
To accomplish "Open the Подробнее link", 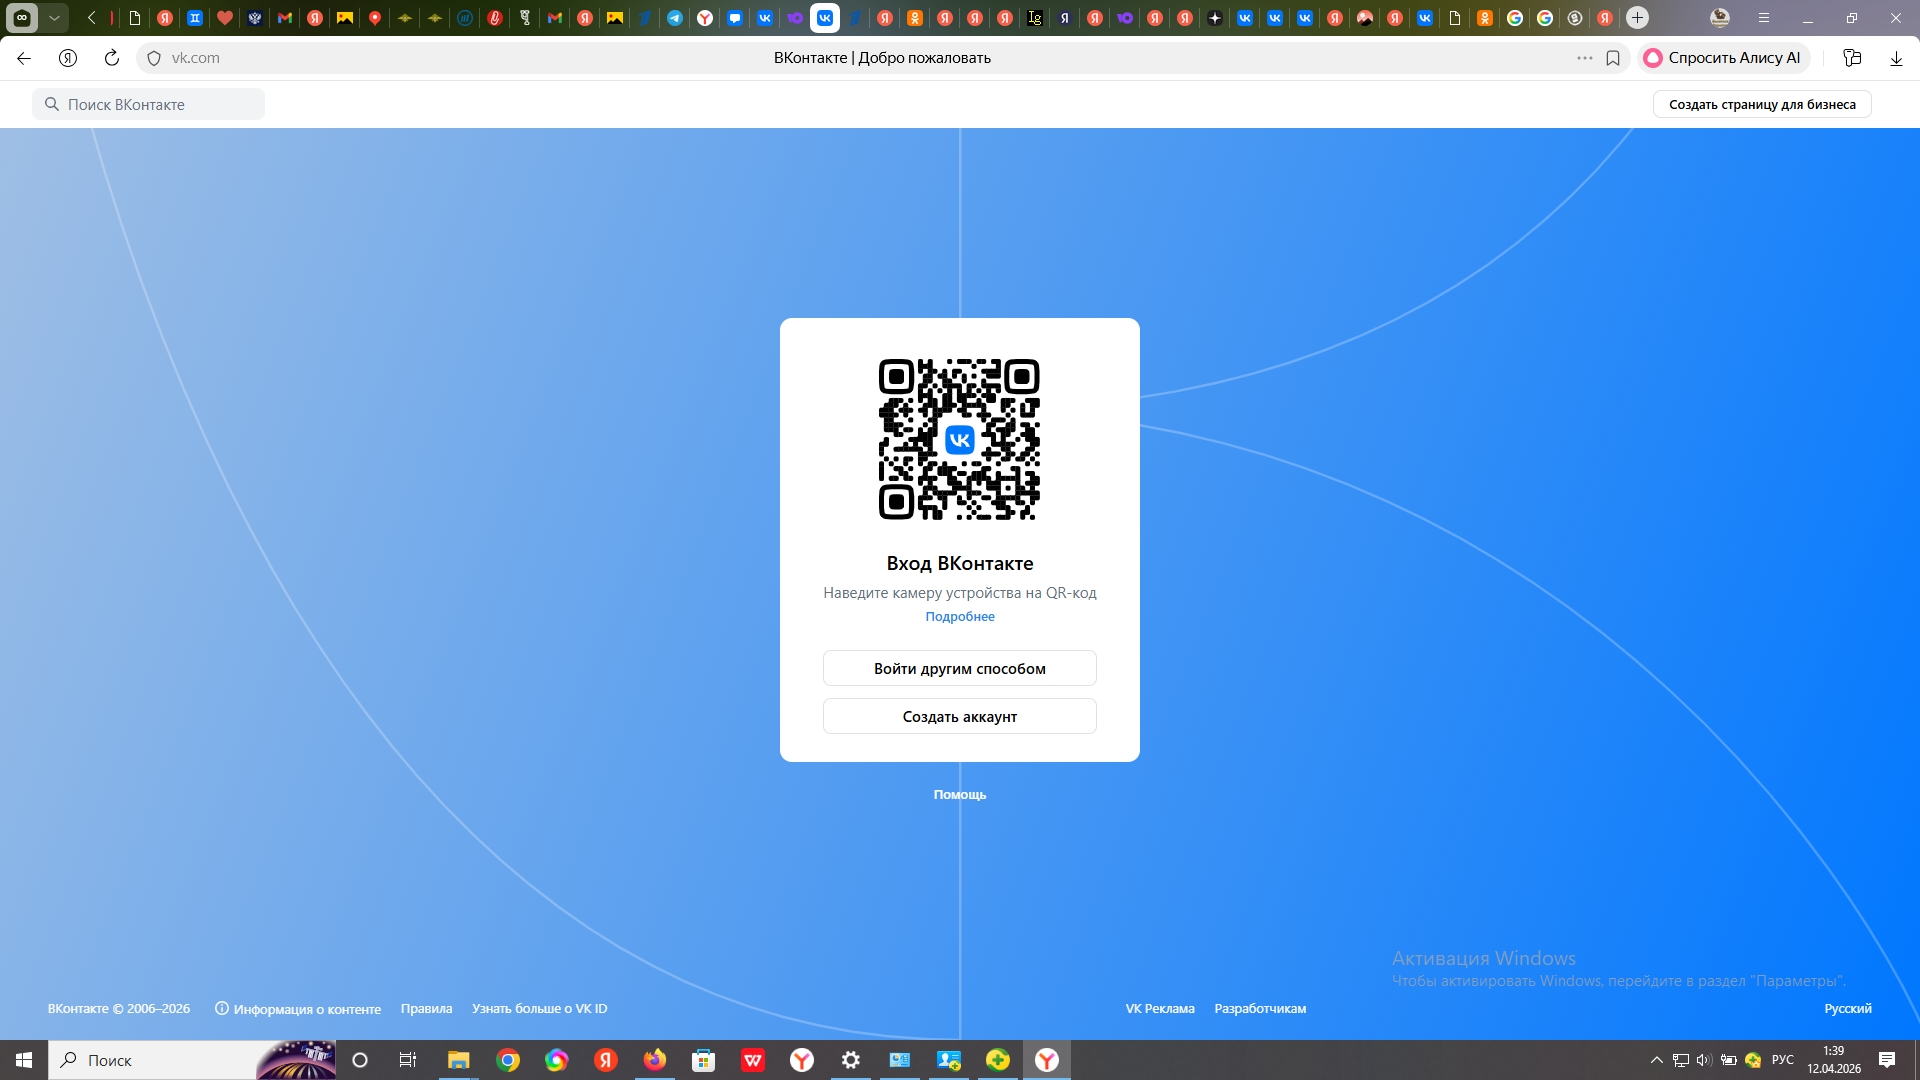I will [x=959, y=616].
